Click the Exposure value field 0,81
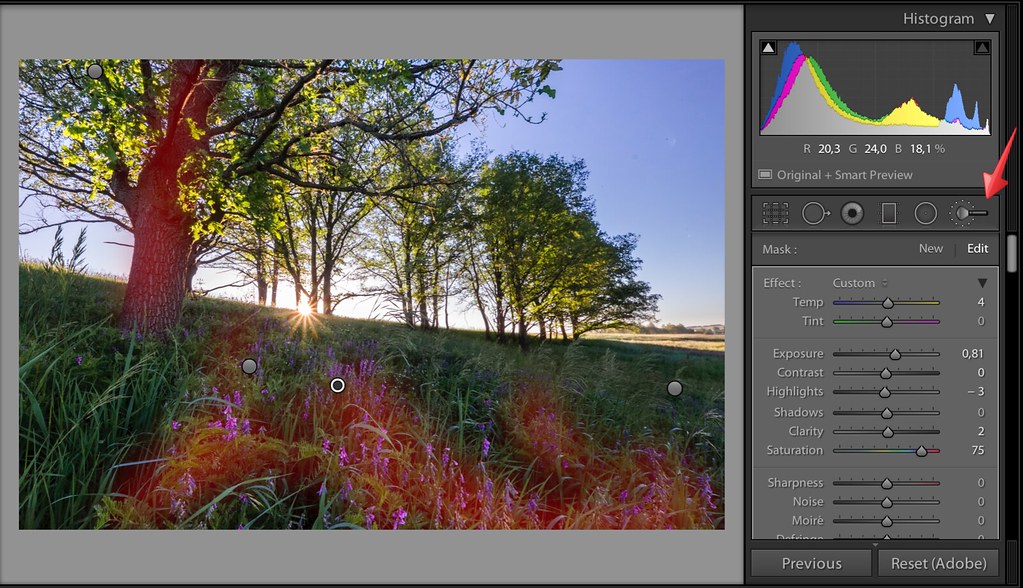The height and width of the screenshot is (588, 1023). click(x=972, y=354)
